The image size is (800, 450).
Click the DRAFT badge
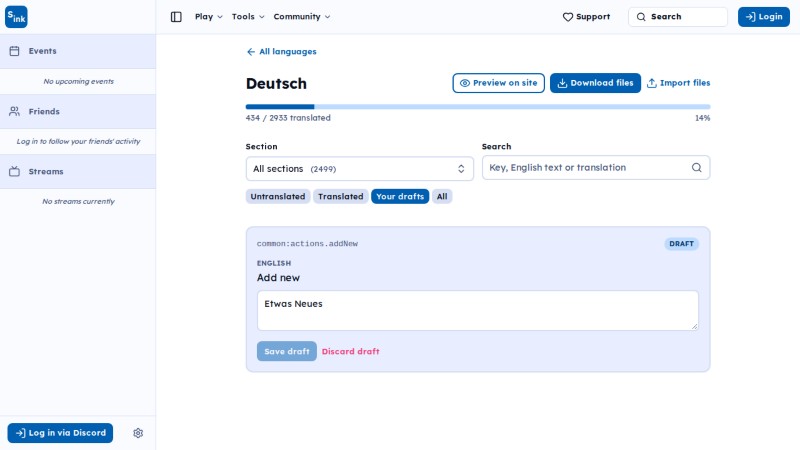(x=681, y=244)
